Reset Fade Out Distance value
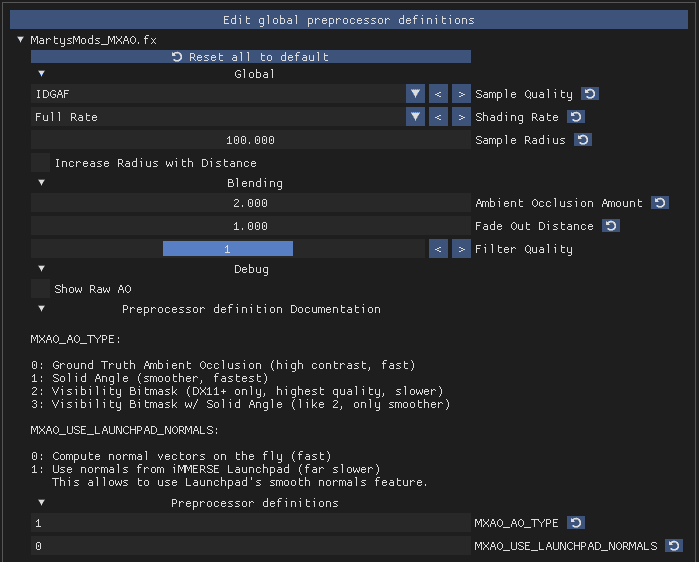Viewport: 699px width, 562px height. click(x=611, y=226)
